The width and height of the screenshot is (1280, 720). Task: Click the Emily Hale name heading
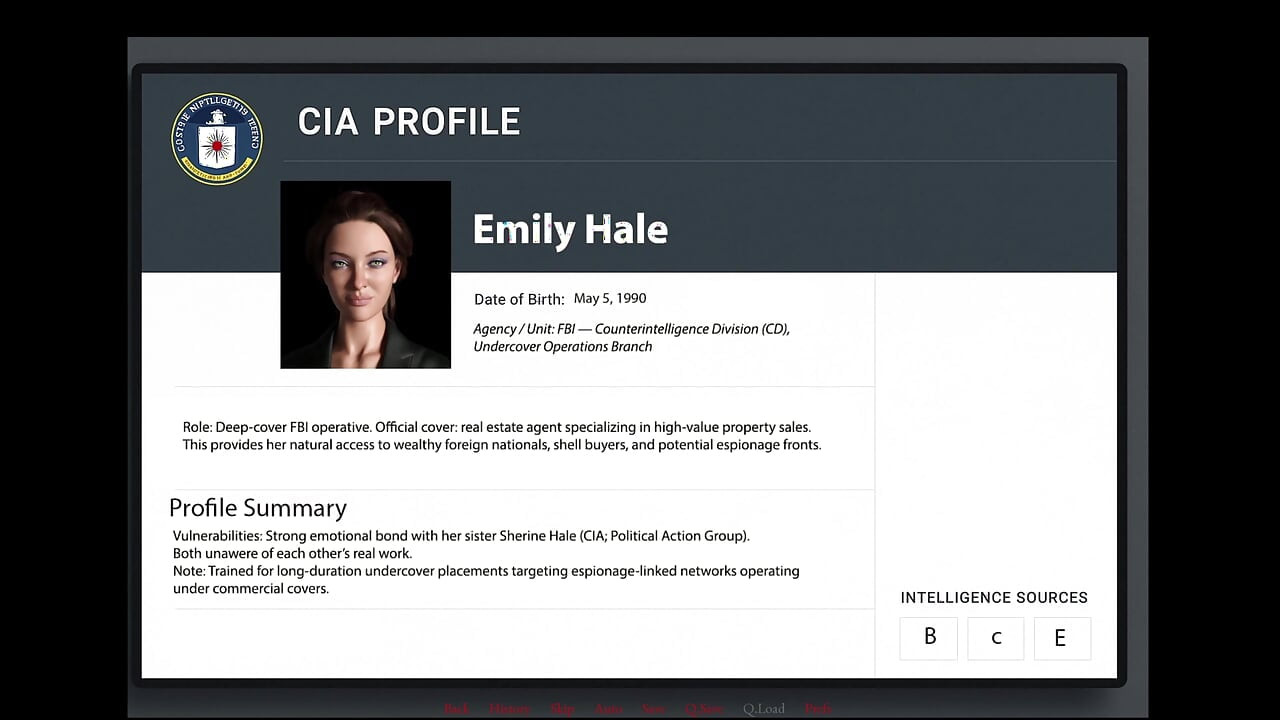[x=570, y=229]
